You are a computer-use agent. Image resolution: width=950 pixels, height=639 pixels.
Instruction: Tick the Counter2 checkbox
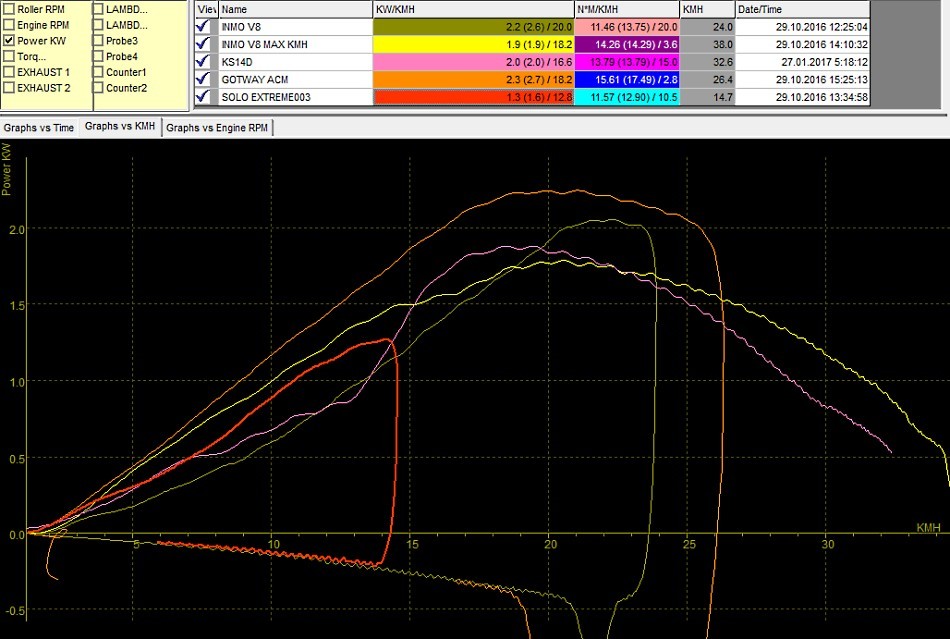click(x=98, y=88)
